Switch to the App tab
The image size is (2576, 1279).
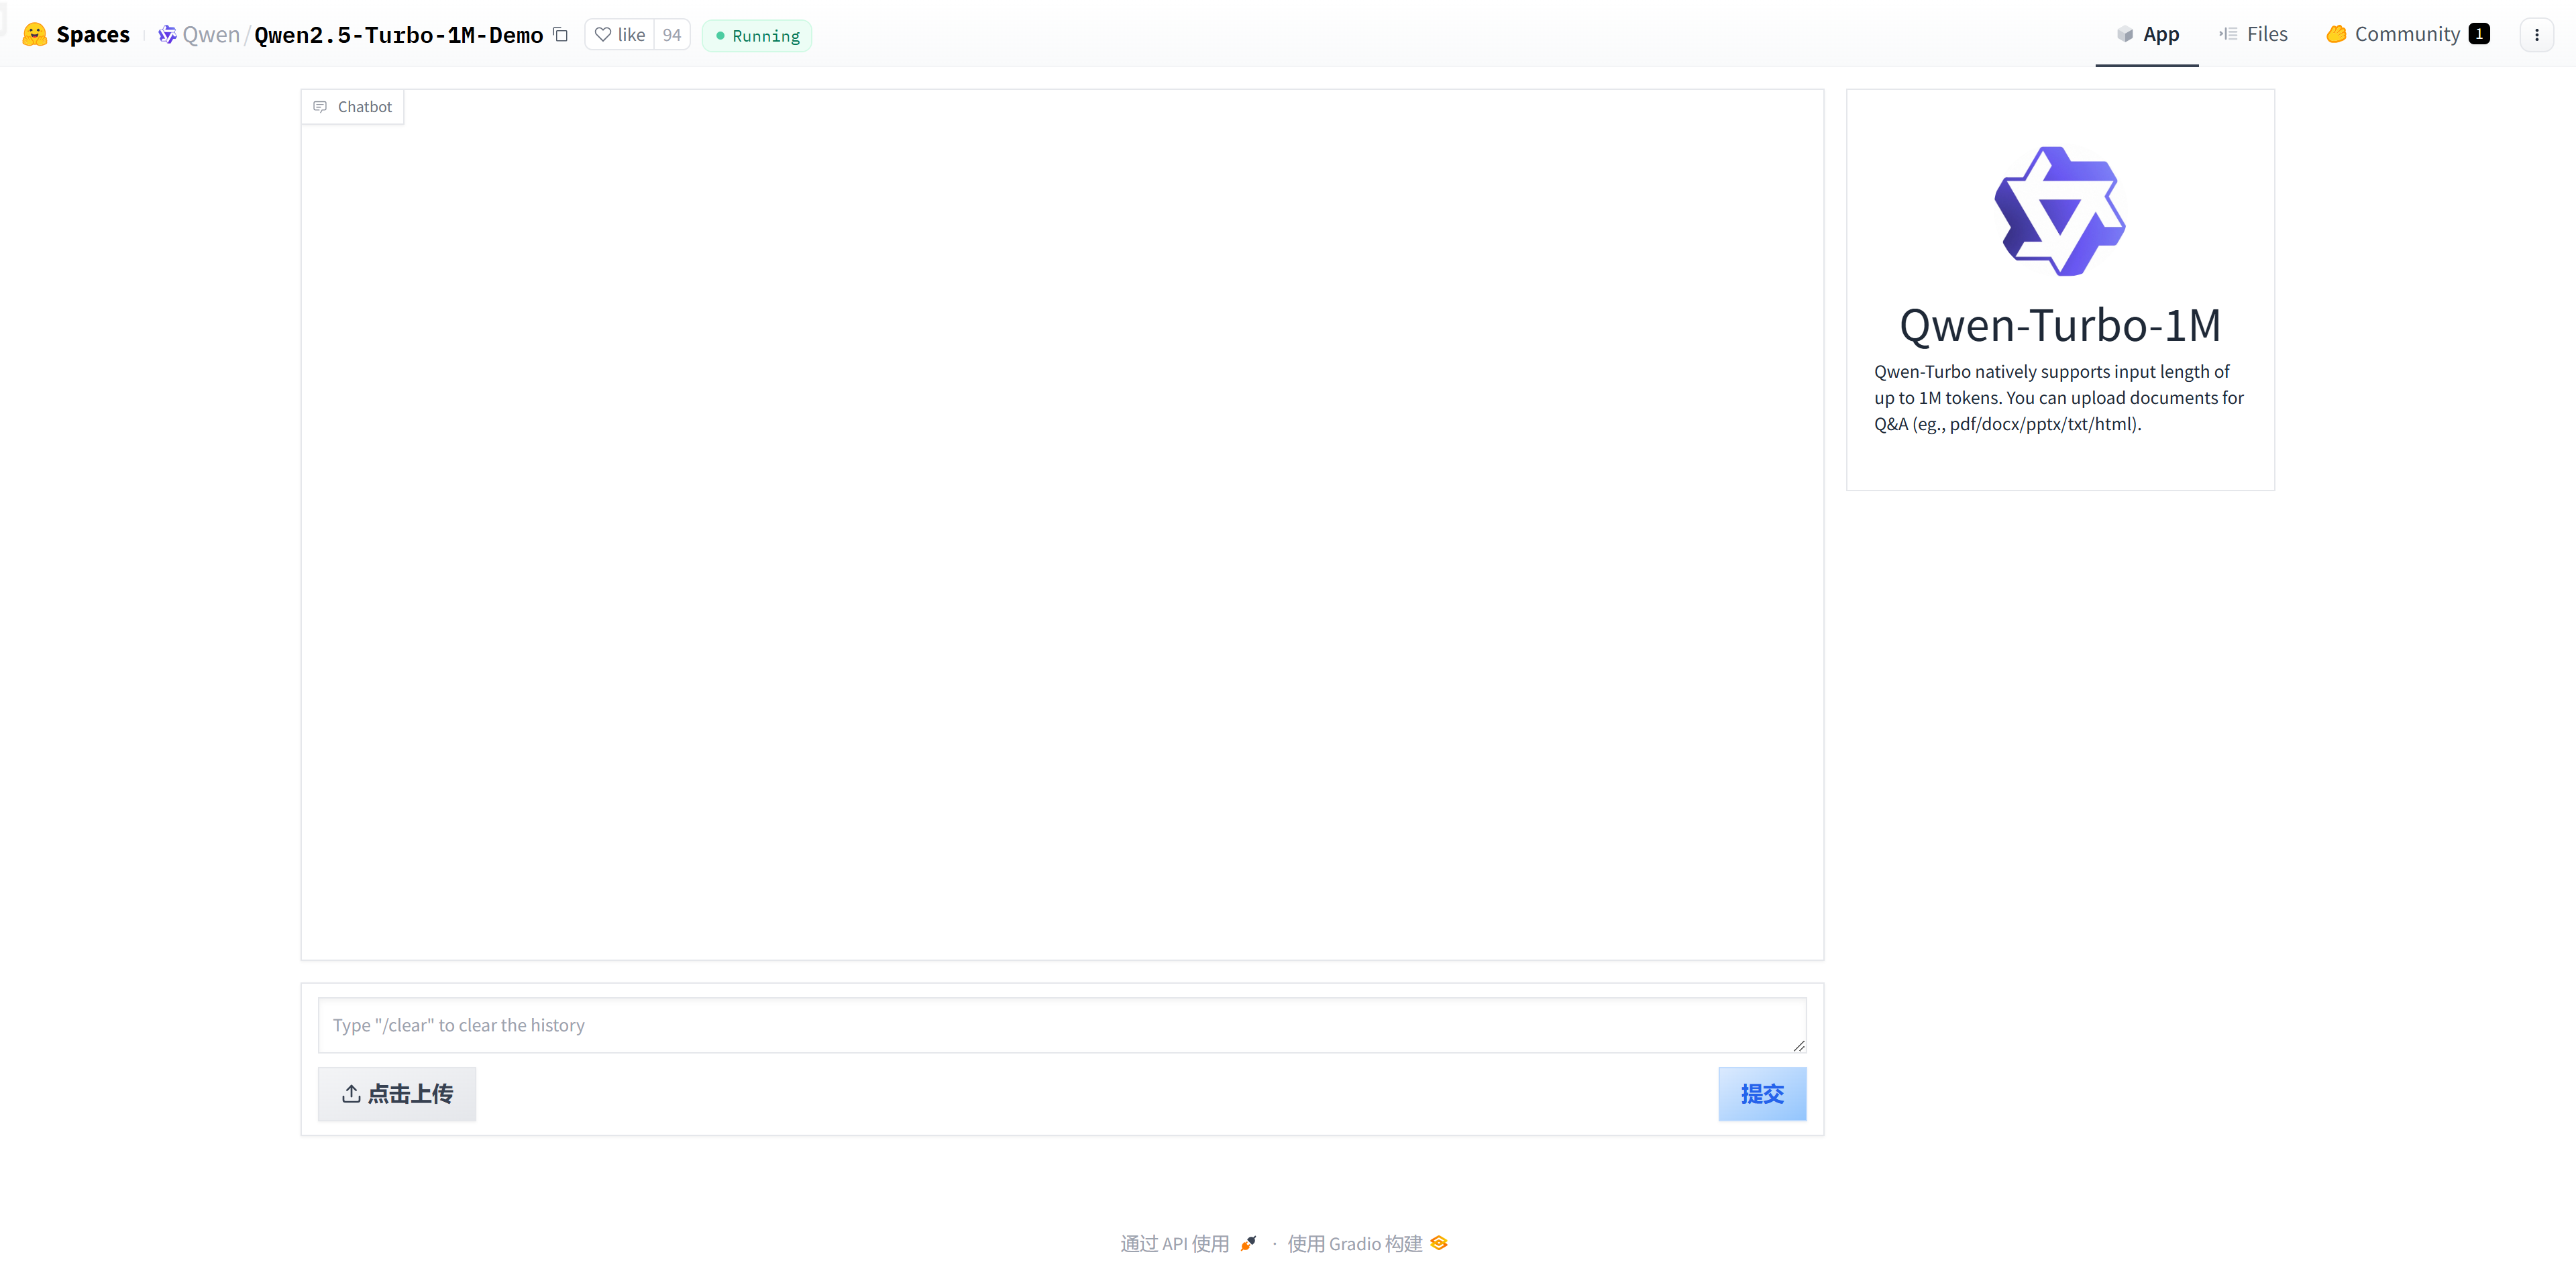click(2147, 34)
